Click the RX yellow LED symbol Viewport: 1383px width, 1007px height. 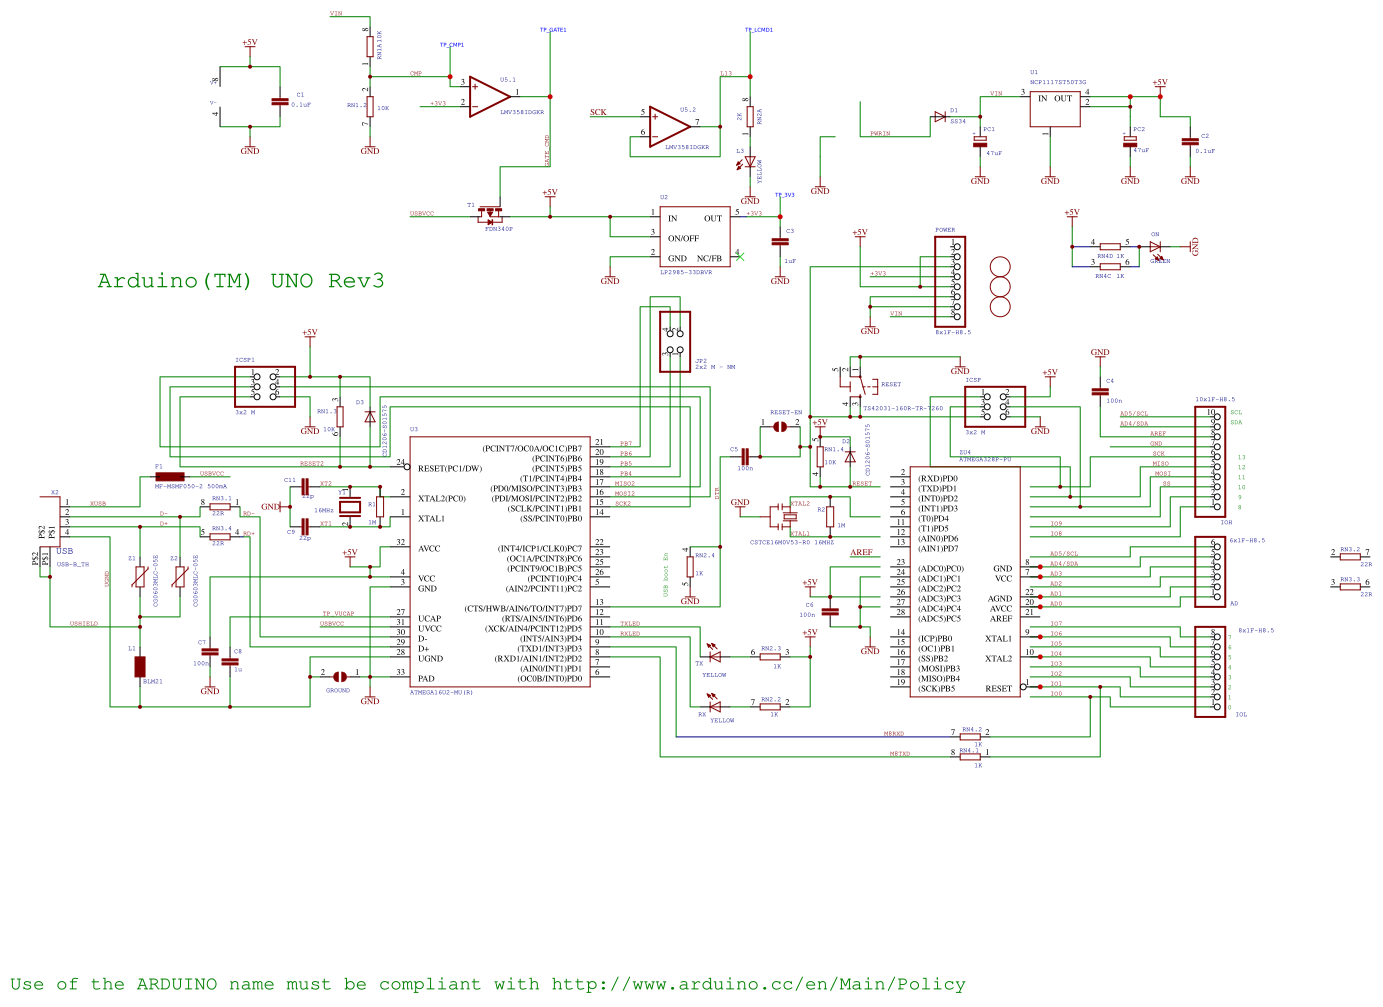[714, 707]
